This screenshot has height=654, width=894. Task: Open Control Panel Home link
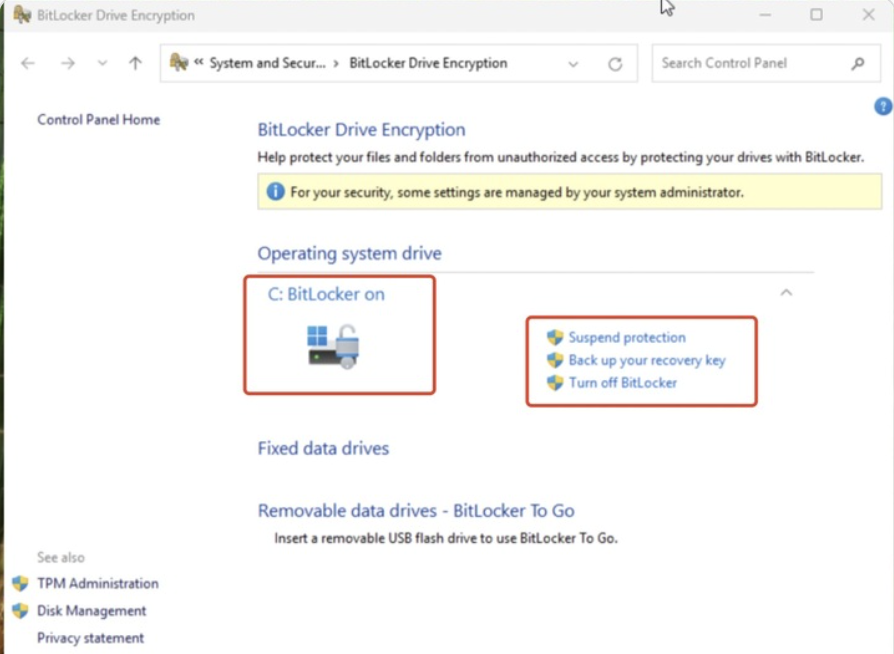click(x=99, y=120)
